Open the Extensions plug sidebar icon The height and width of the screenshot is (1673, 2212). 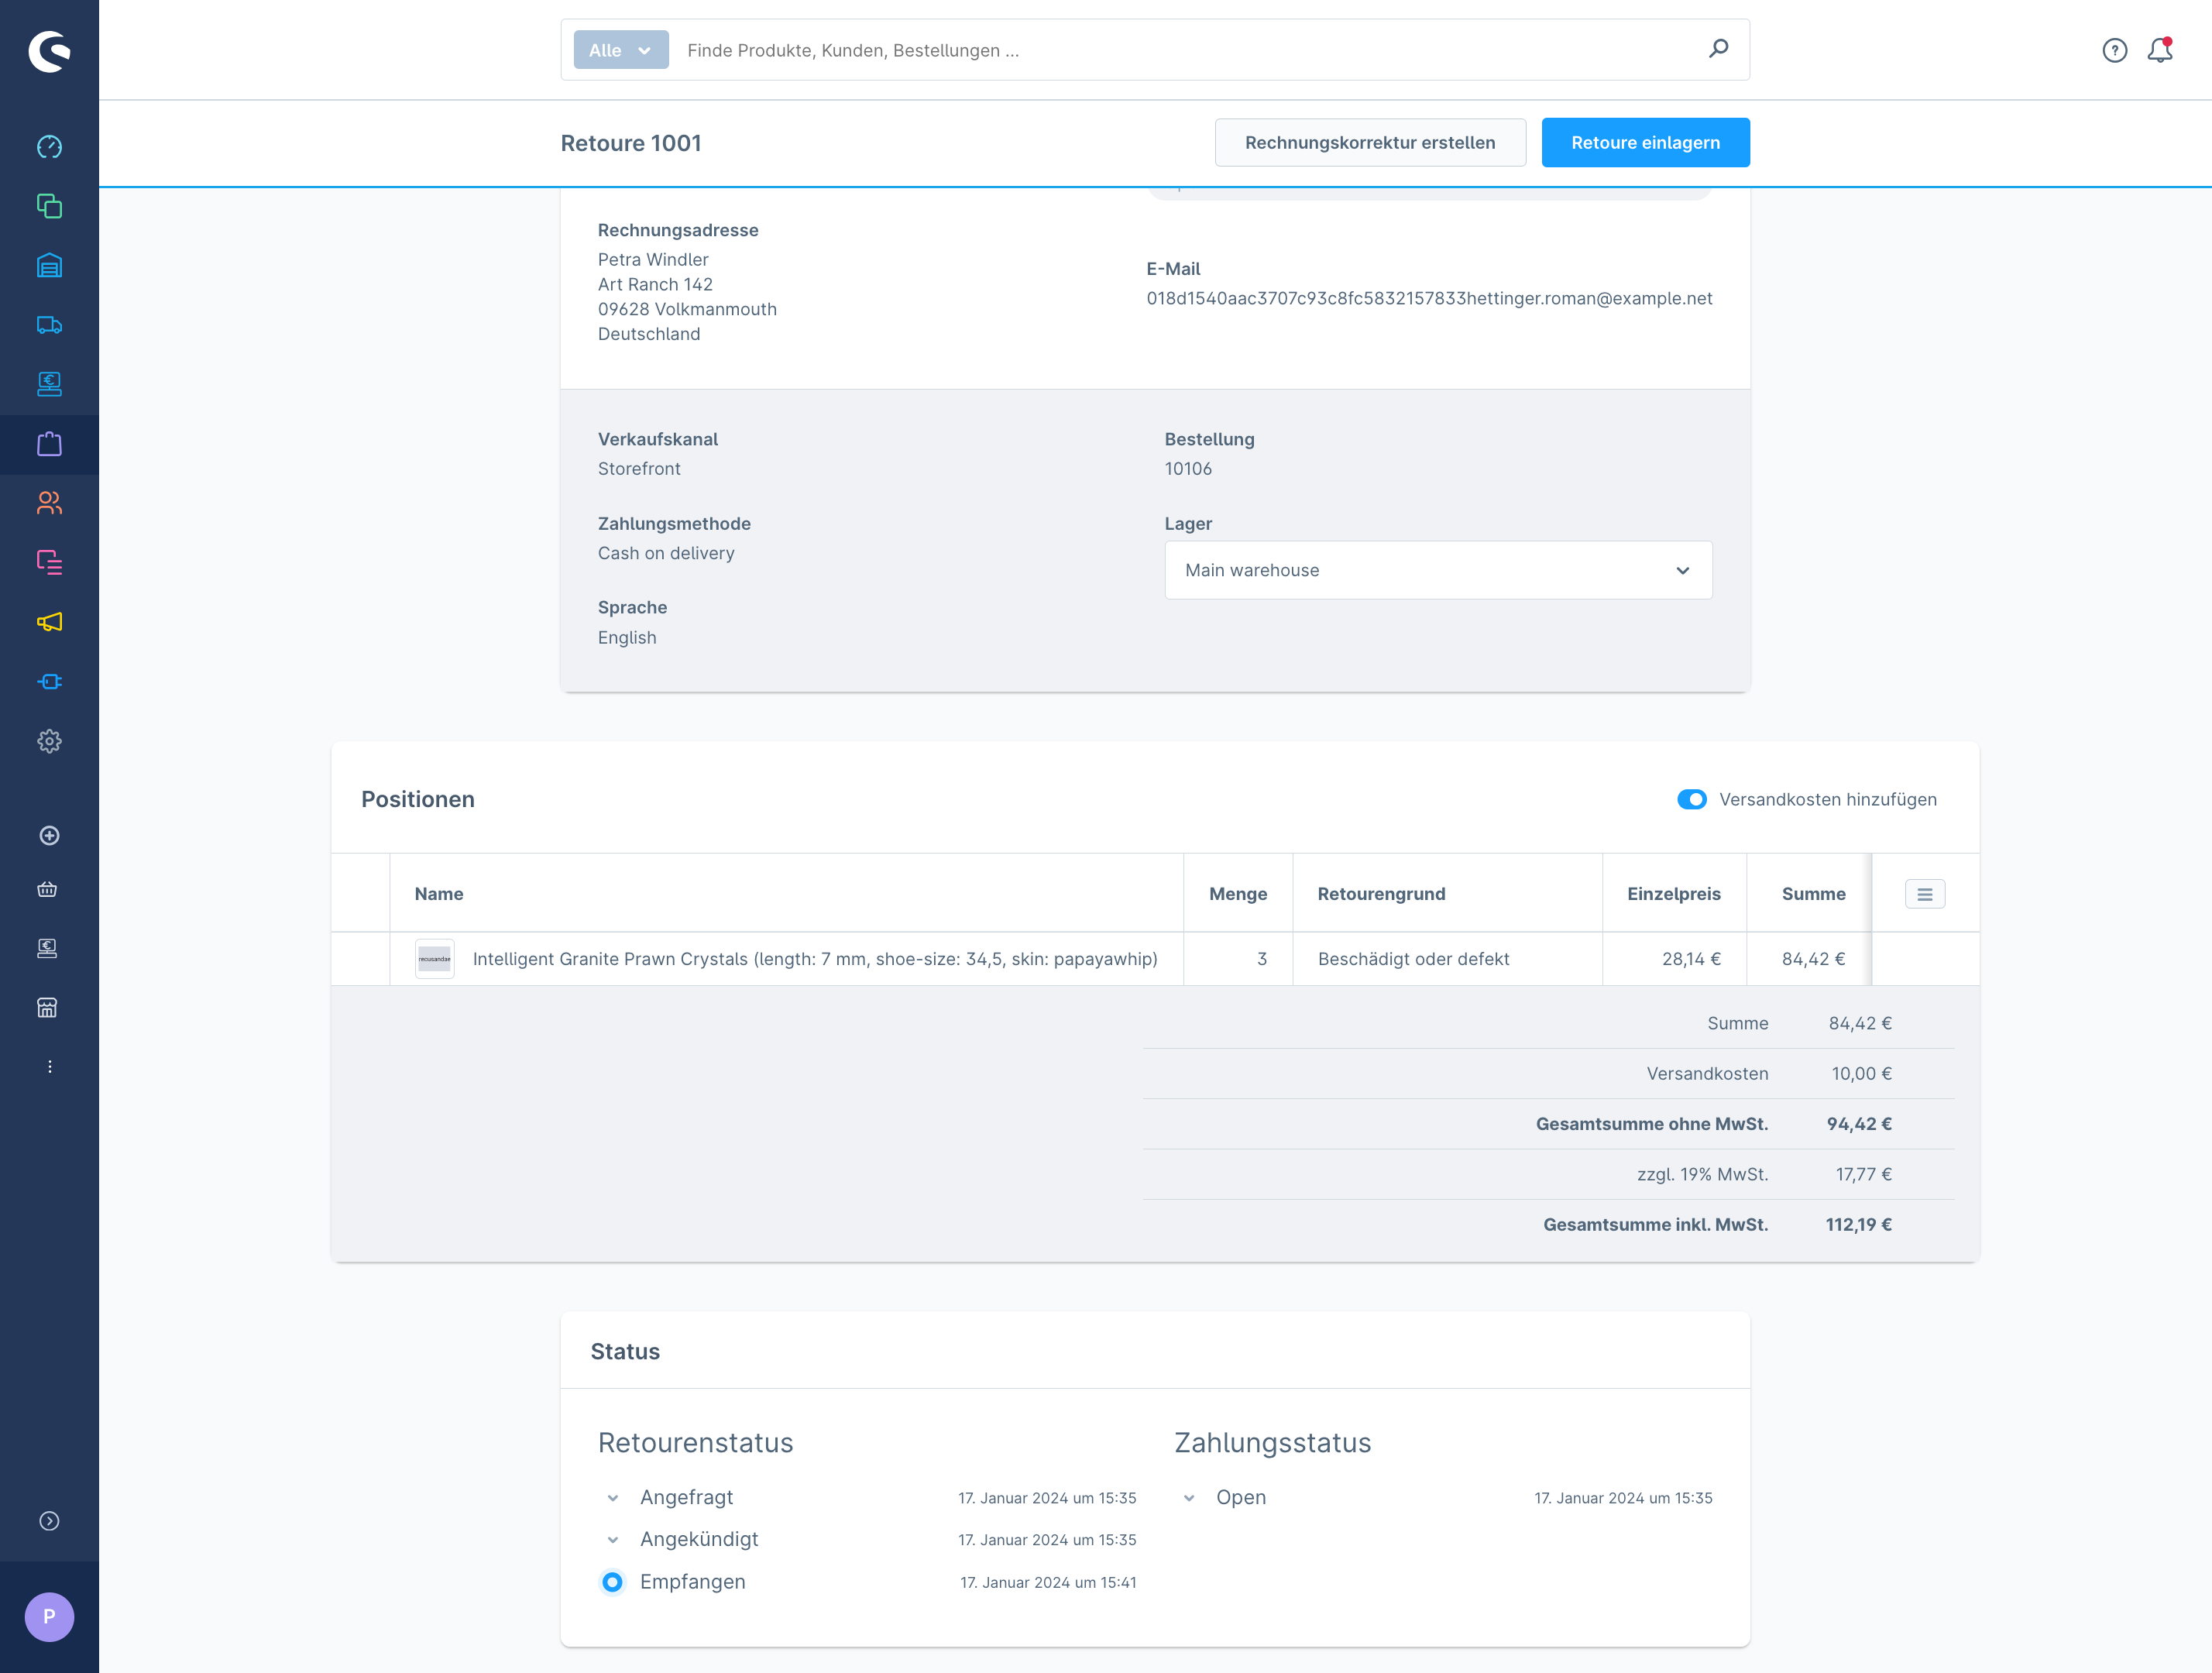point(49,681)
